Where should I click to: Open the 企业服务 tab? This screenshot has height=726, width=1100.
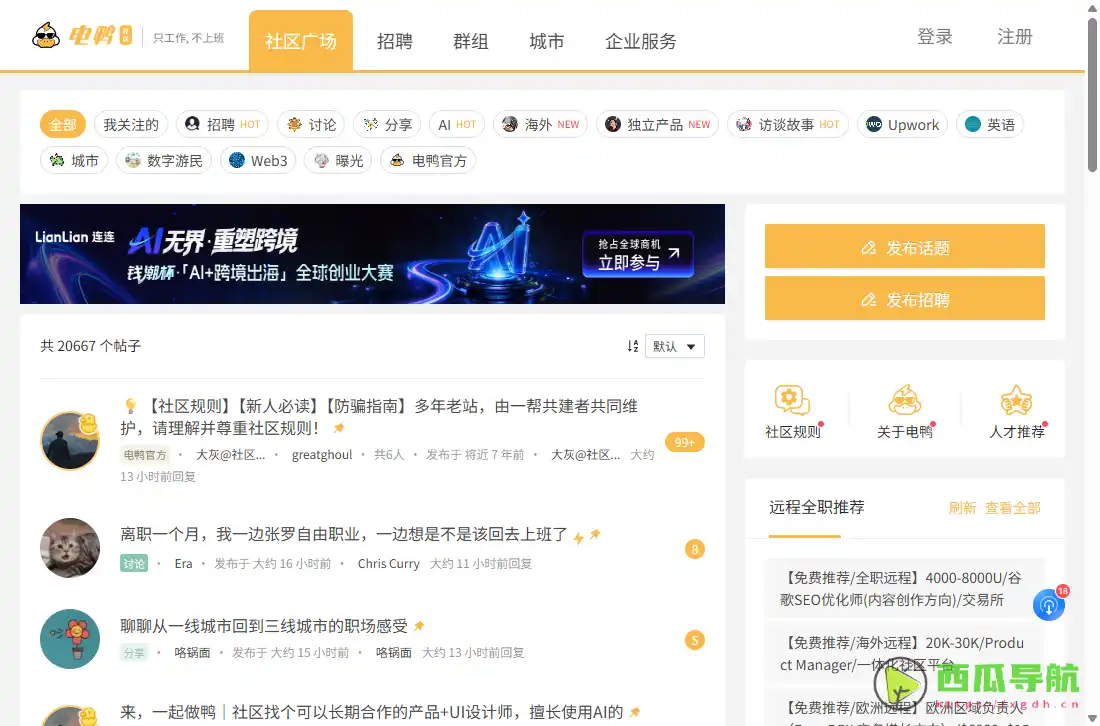[640, 41]
